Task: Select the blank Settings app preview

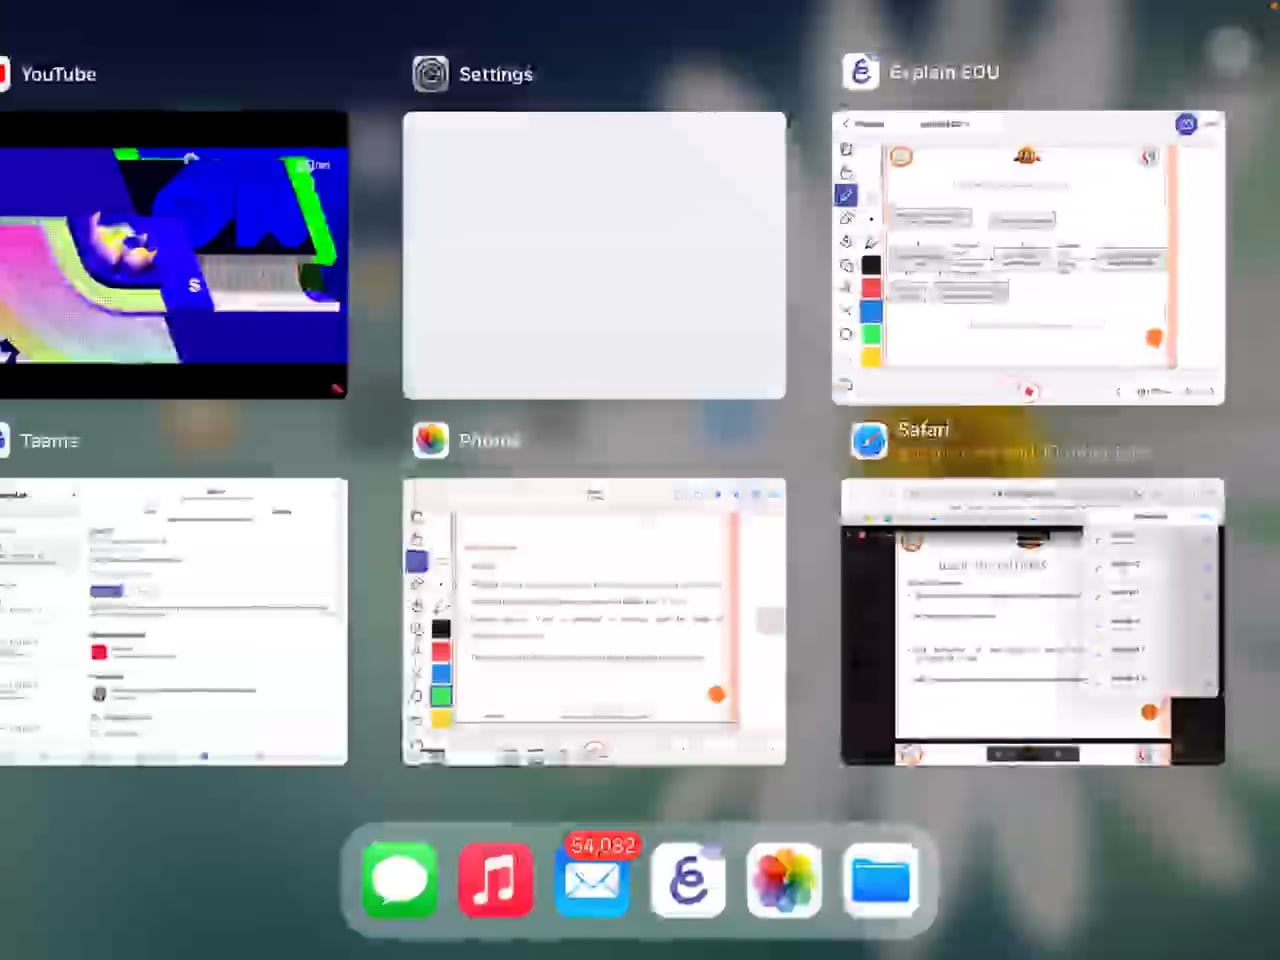Action: 594,255
